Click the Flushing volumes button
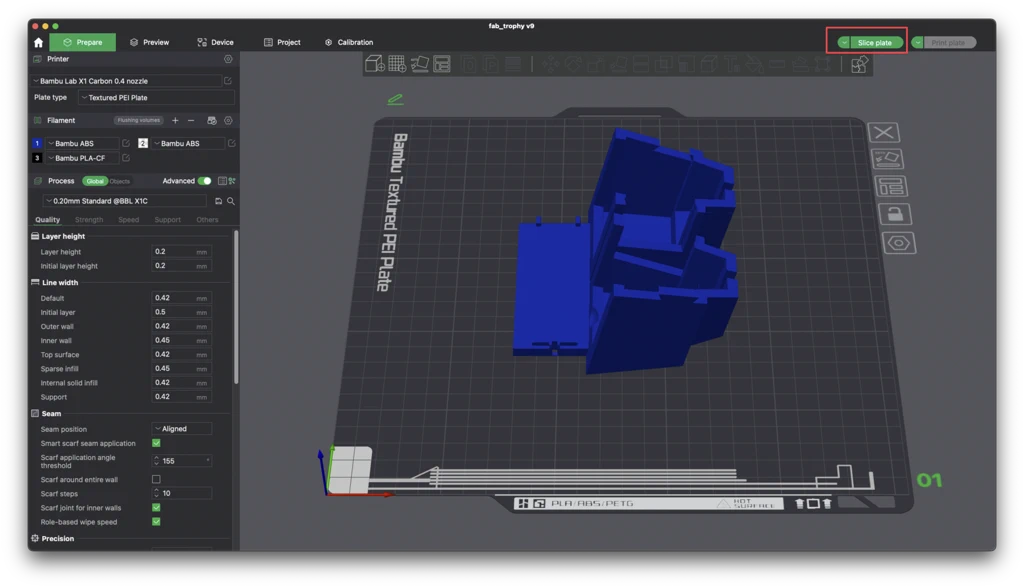Image resolution: width=1024 pixels, height=588 pixels. pos(138,120)
